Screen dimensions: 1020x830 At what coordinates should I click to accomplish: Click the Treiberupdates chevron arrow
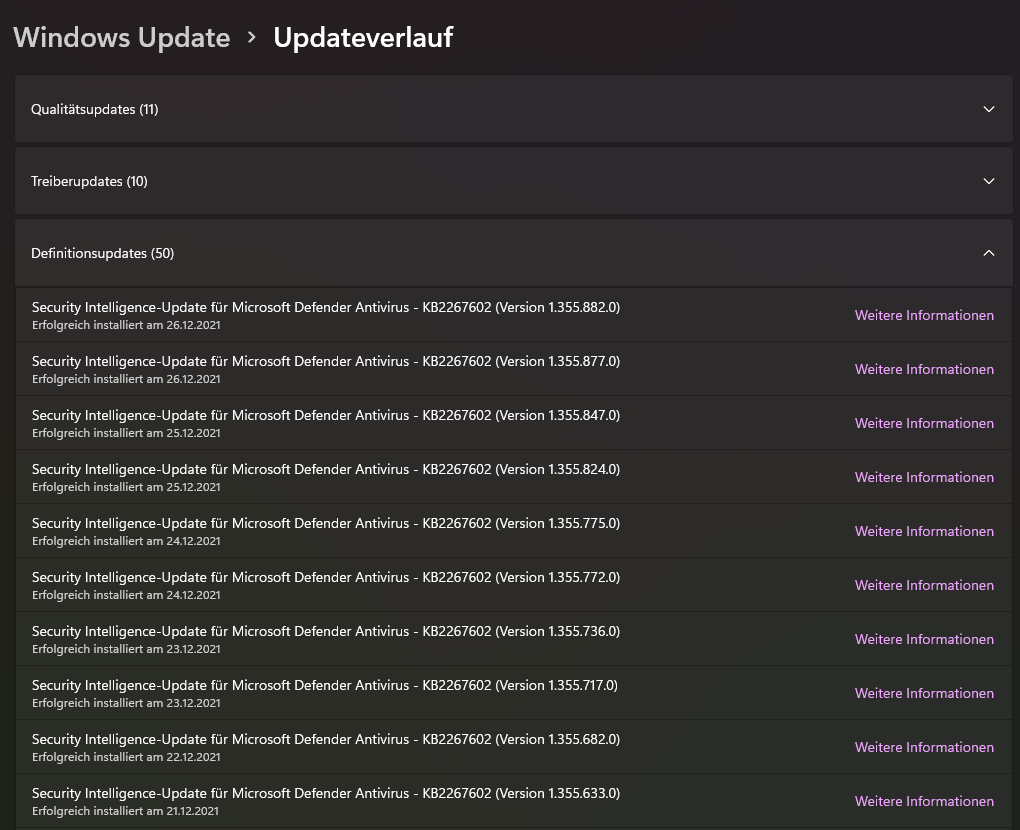point(989,181)
